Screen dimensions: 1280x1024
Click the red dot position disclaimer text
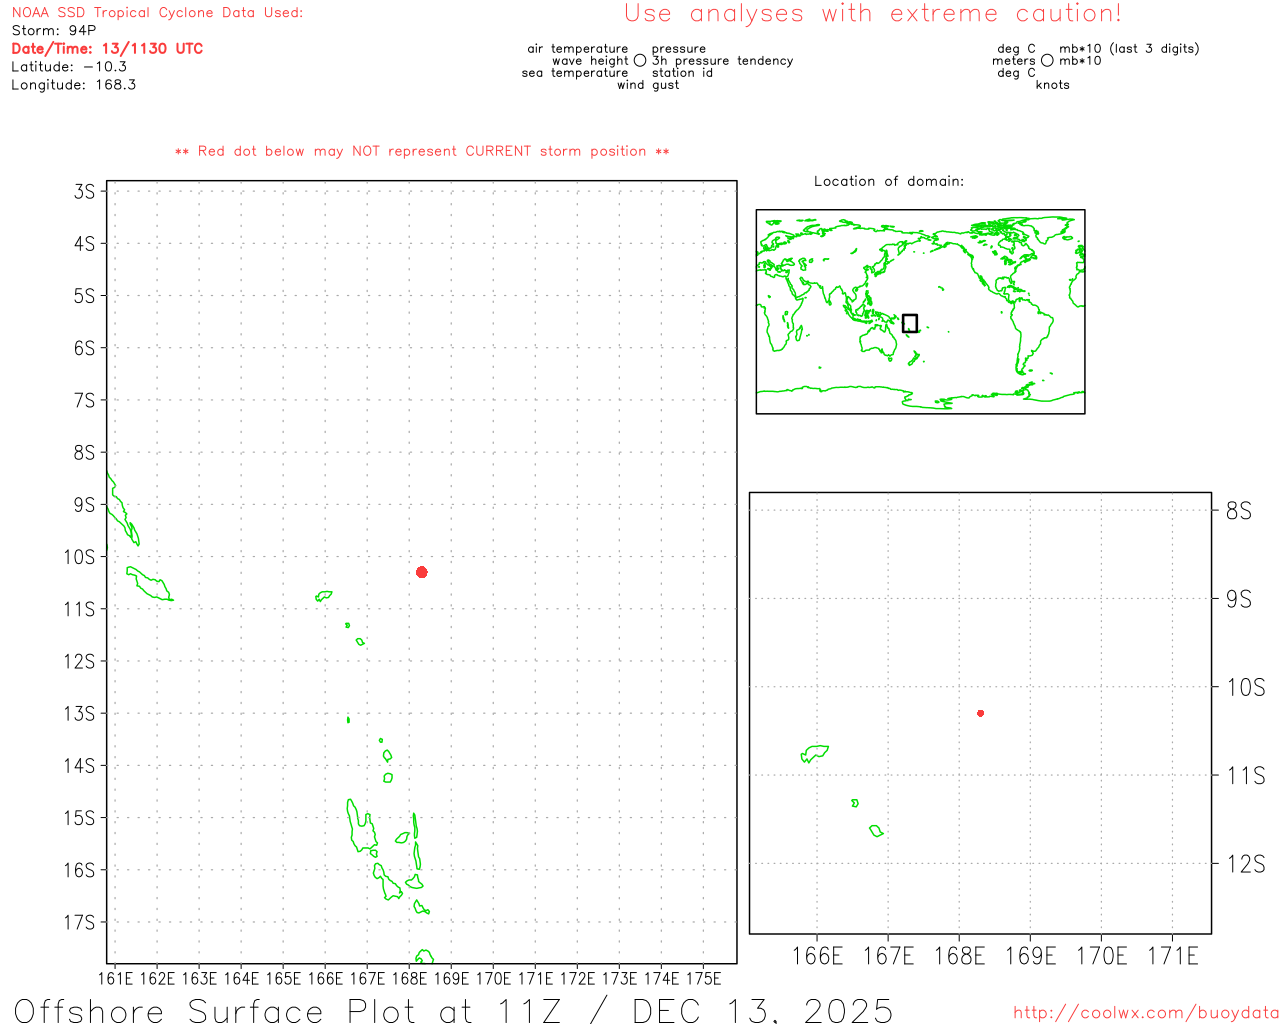click(x=422, y=151)
